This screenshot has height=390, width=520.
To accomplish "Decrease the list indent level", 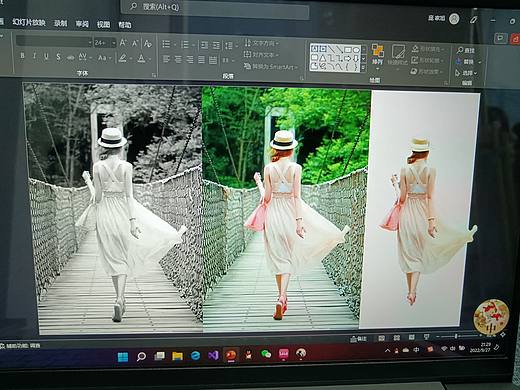I will [205, 45].
